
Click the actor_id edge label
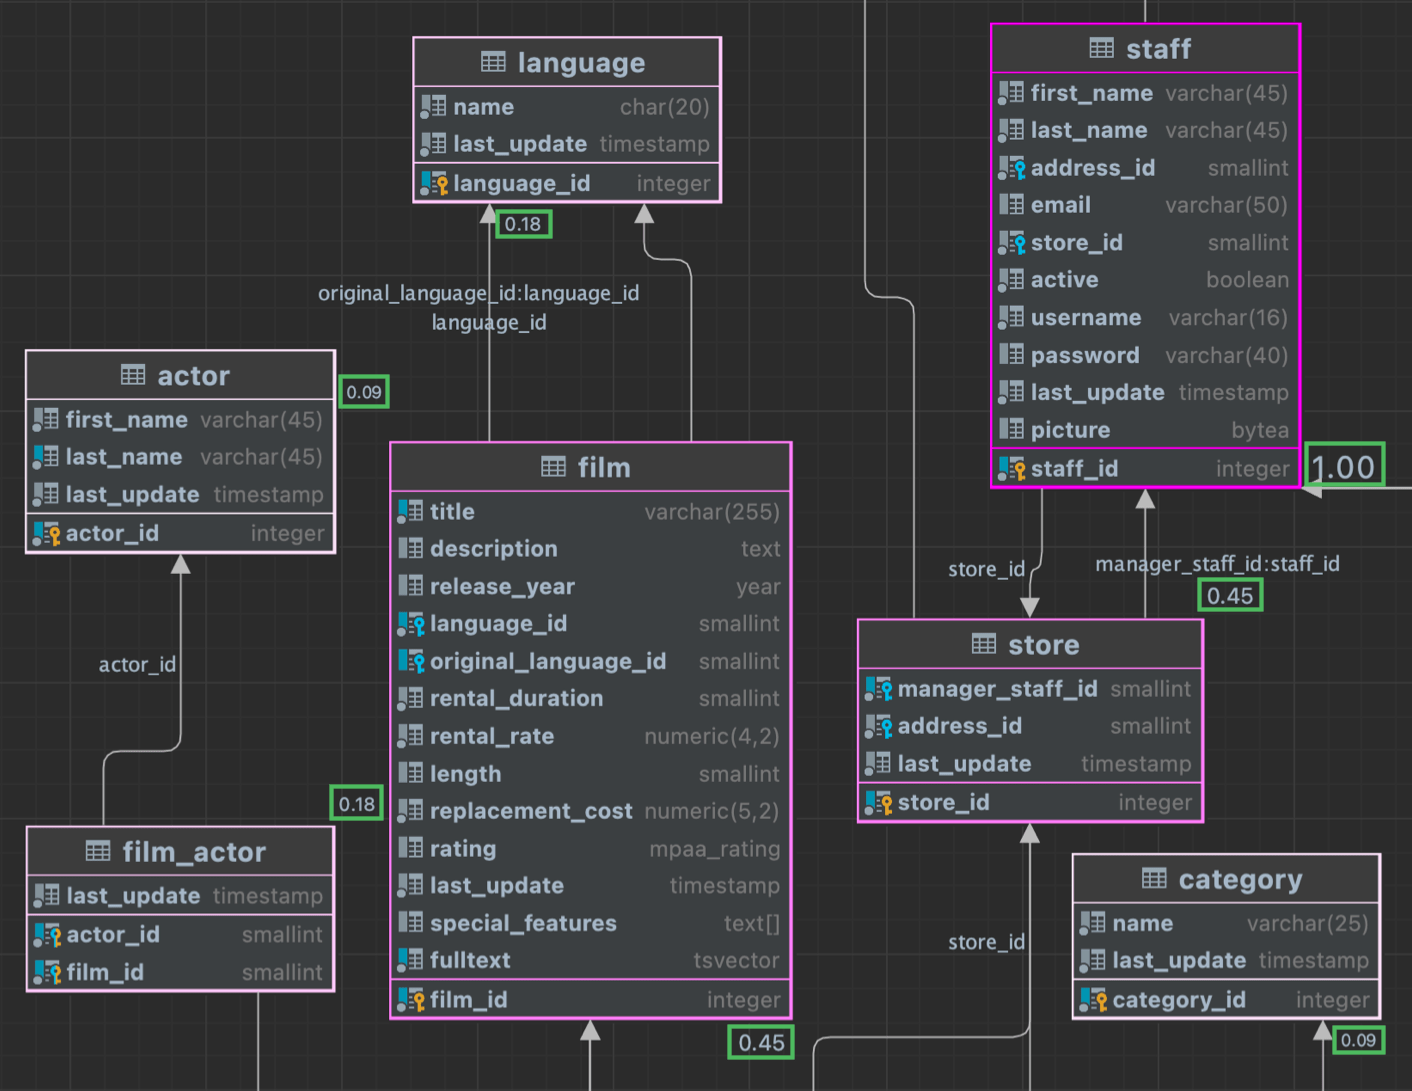[138, 663]
